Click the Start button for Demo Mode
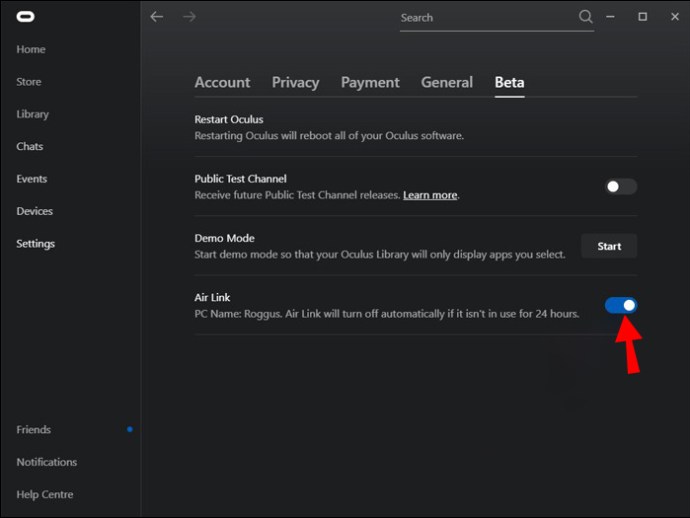The image size is (690, 518). pyautogui.click(x=609, y=246)
